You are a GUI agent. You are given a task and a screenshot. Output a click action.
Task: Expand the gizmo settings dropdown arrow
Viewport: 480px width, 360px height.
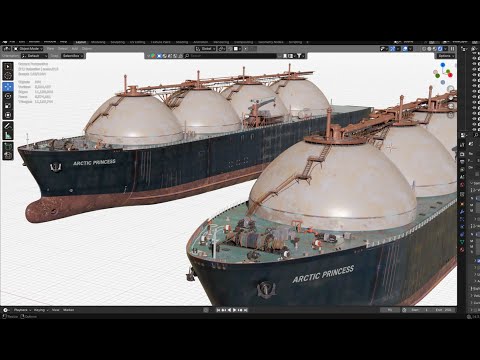tap(398, 49)
